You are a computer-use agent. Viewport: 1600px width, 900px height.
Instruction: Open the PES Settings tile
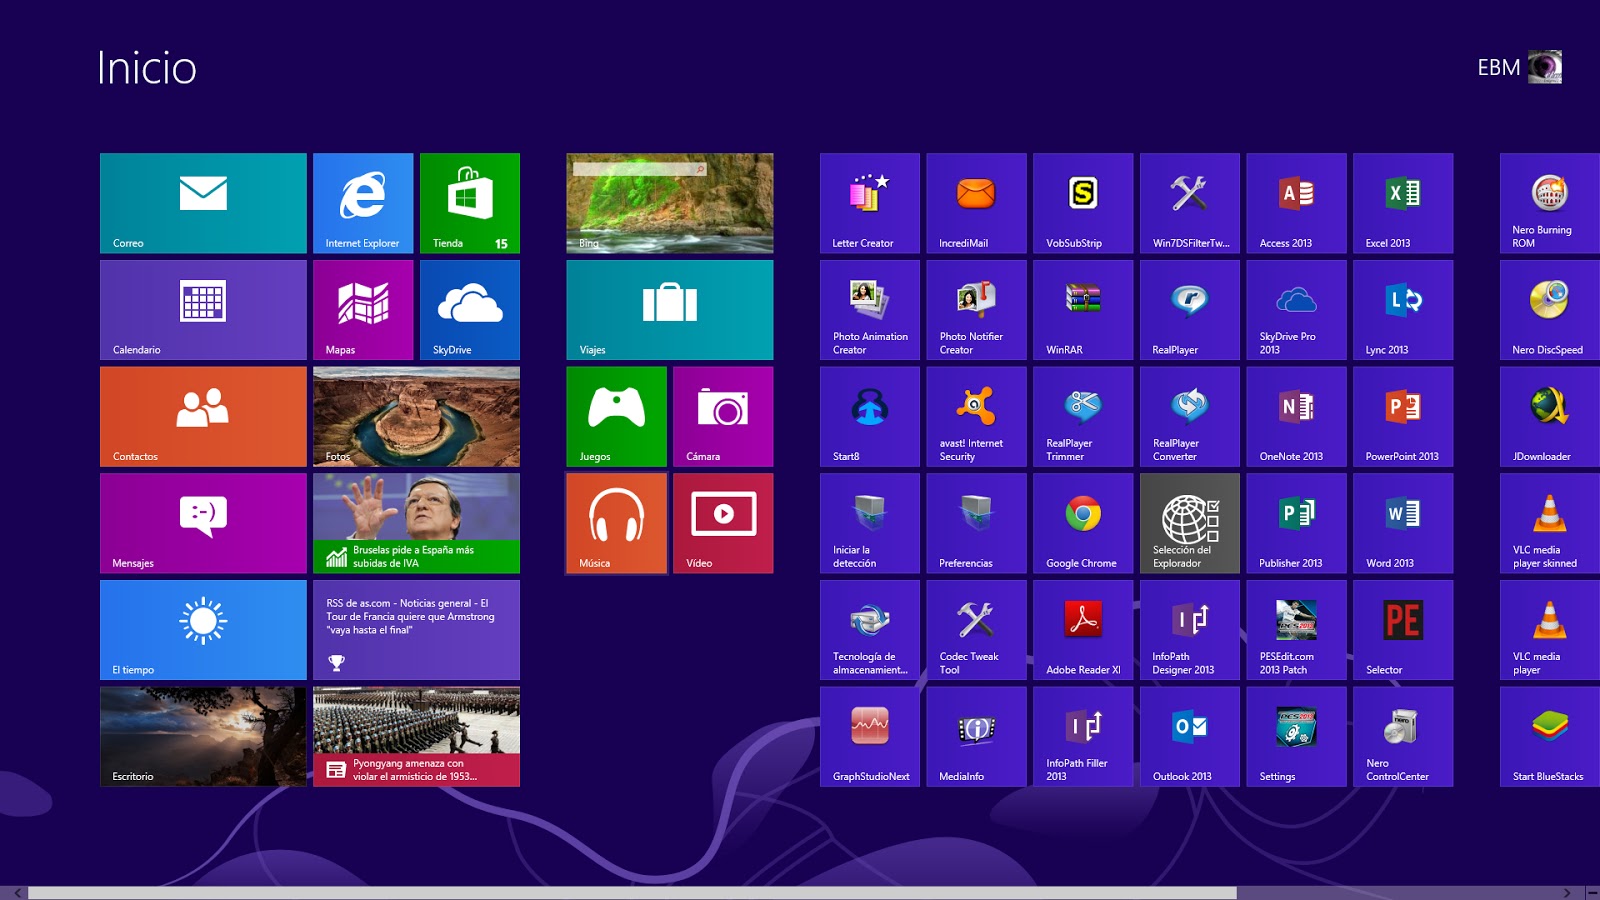pos(1296,736)
